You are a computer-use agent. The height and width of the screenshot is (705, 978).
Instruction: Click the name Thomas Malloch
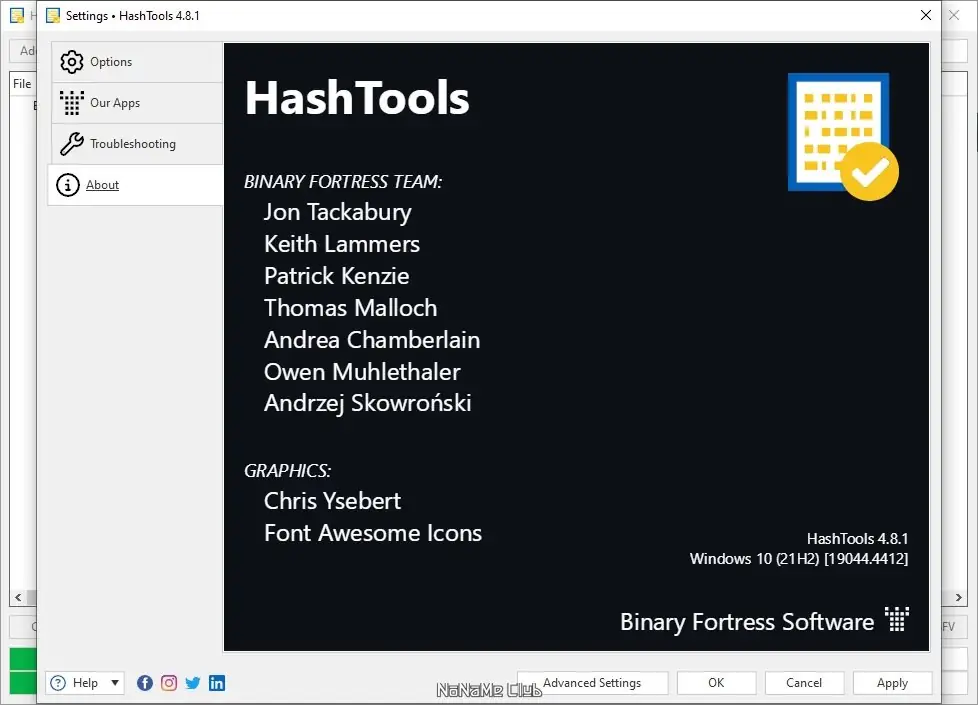pos(351,308)
